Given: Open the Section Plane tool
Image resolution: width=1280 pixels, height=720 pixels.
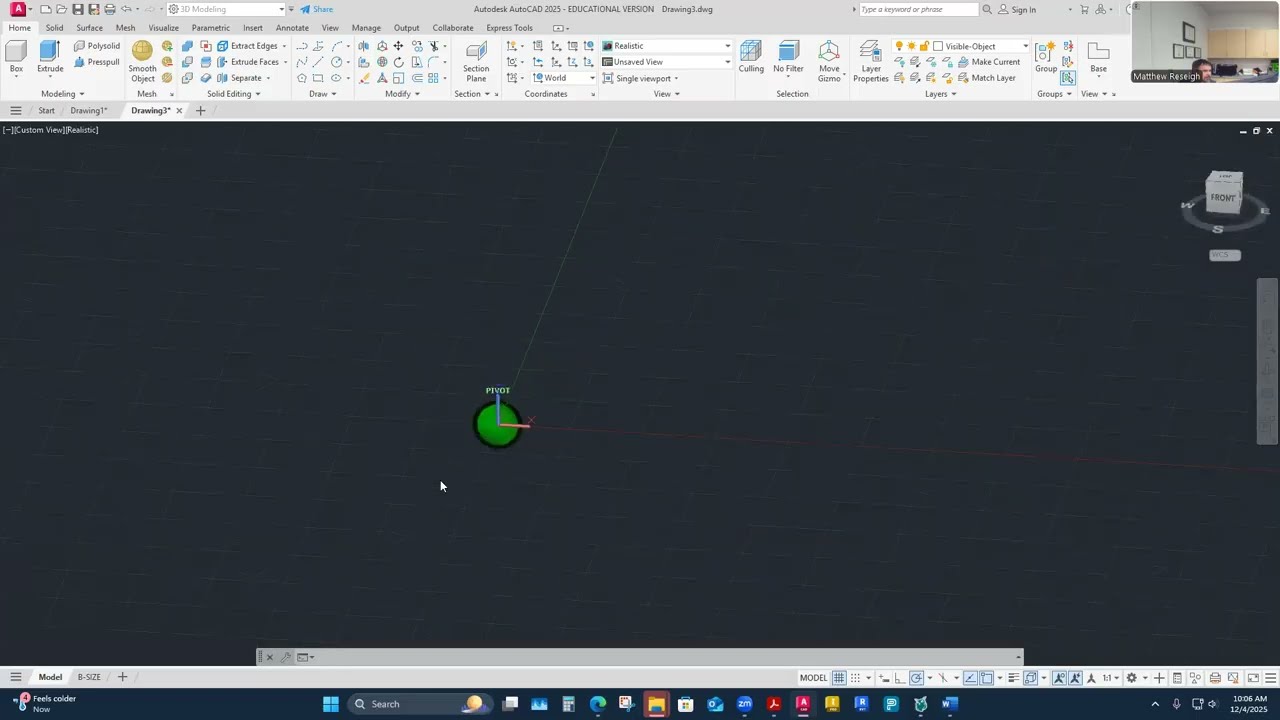Looking at the screenshot, I should click(476, 62).
